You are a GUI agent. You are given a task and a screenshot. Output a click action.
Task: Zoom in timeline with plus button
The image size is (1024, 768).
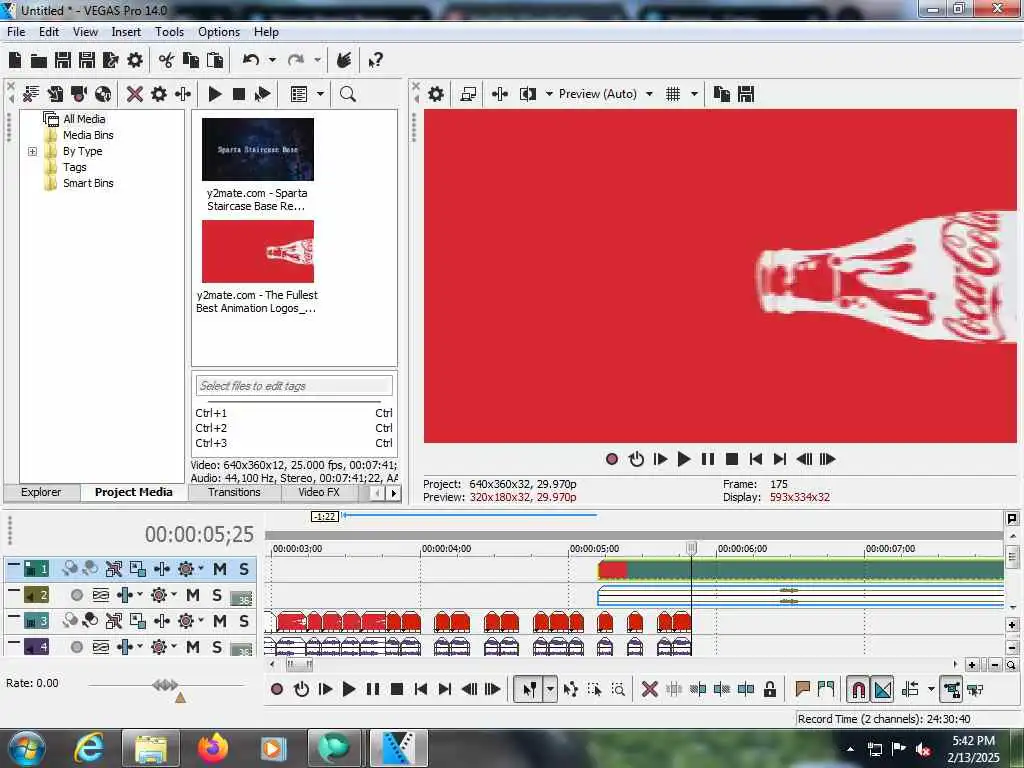(972, 665)
